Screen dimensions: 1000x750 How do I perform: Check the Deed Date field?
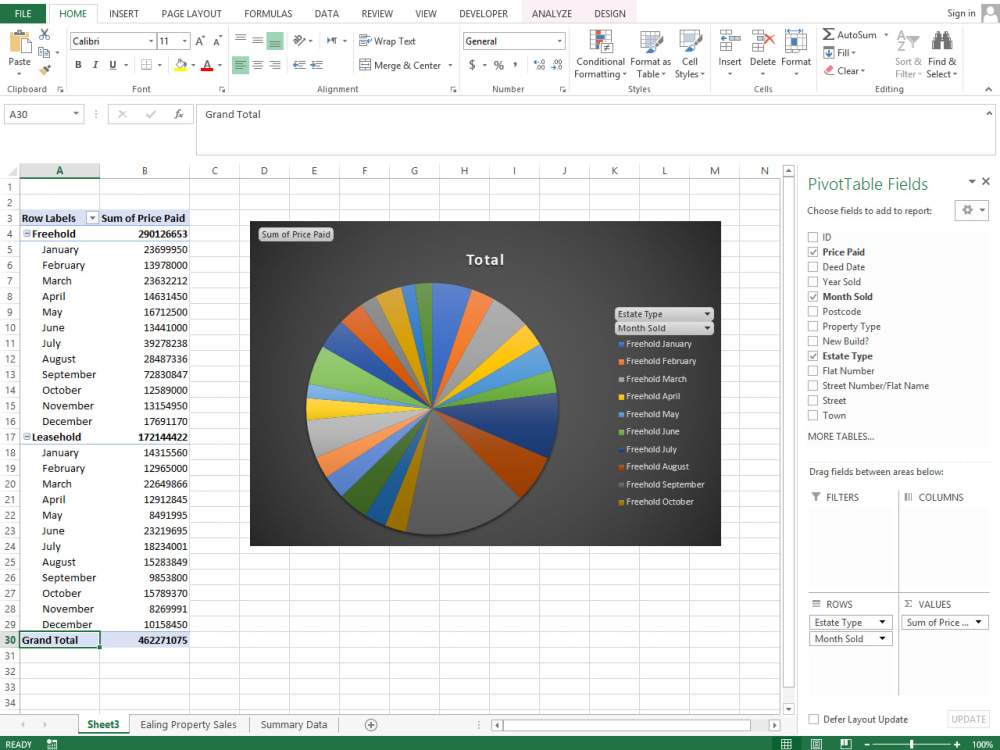pos(813,267)
